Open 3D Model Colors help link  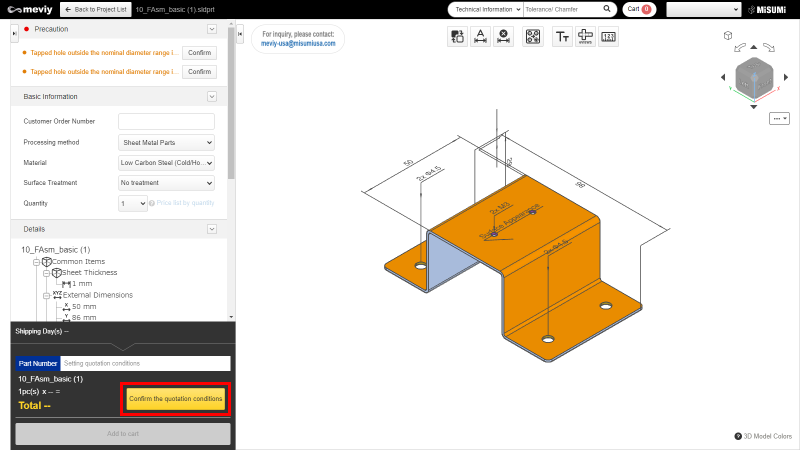coord(767,436)
